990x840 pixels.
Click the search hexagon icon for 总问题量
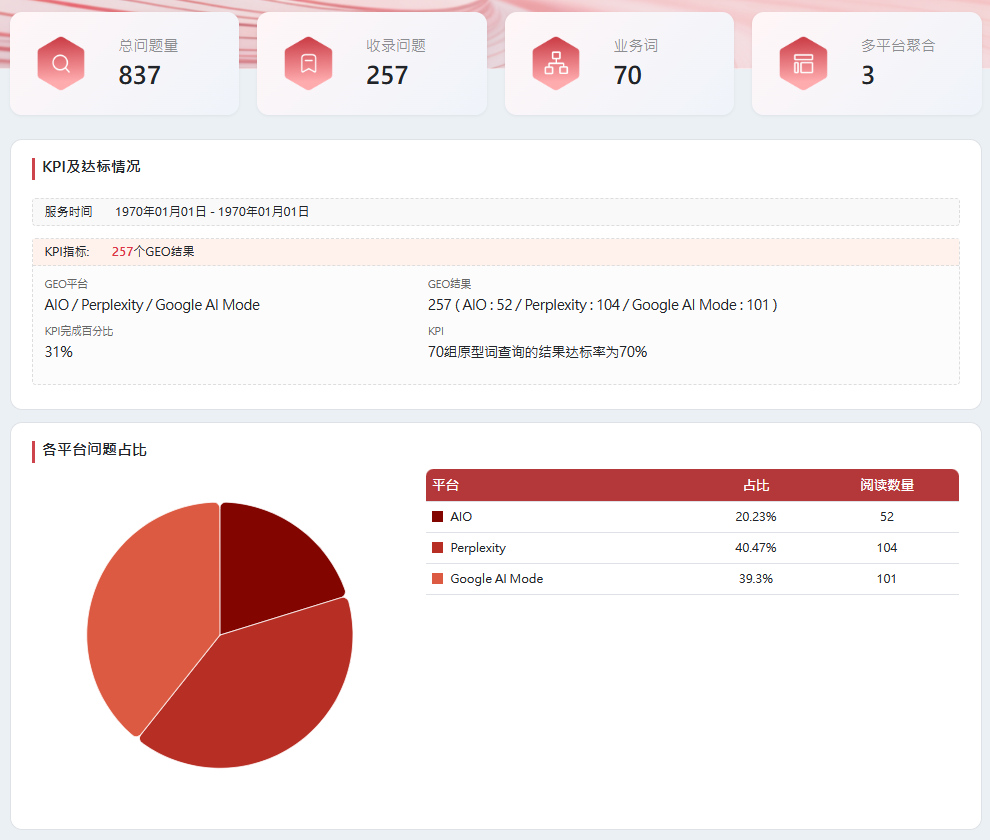click(x=61, y=64)
